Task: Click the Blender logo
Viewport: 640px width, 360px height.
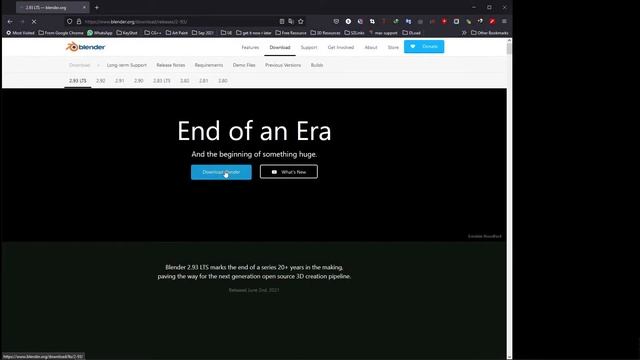Action: (86, 47)
